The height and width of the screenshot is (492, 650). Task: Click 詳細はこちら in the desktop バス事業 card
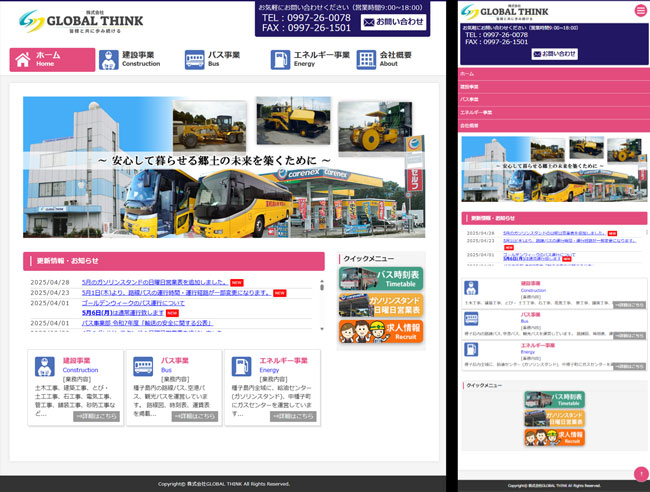pos(195,416)
